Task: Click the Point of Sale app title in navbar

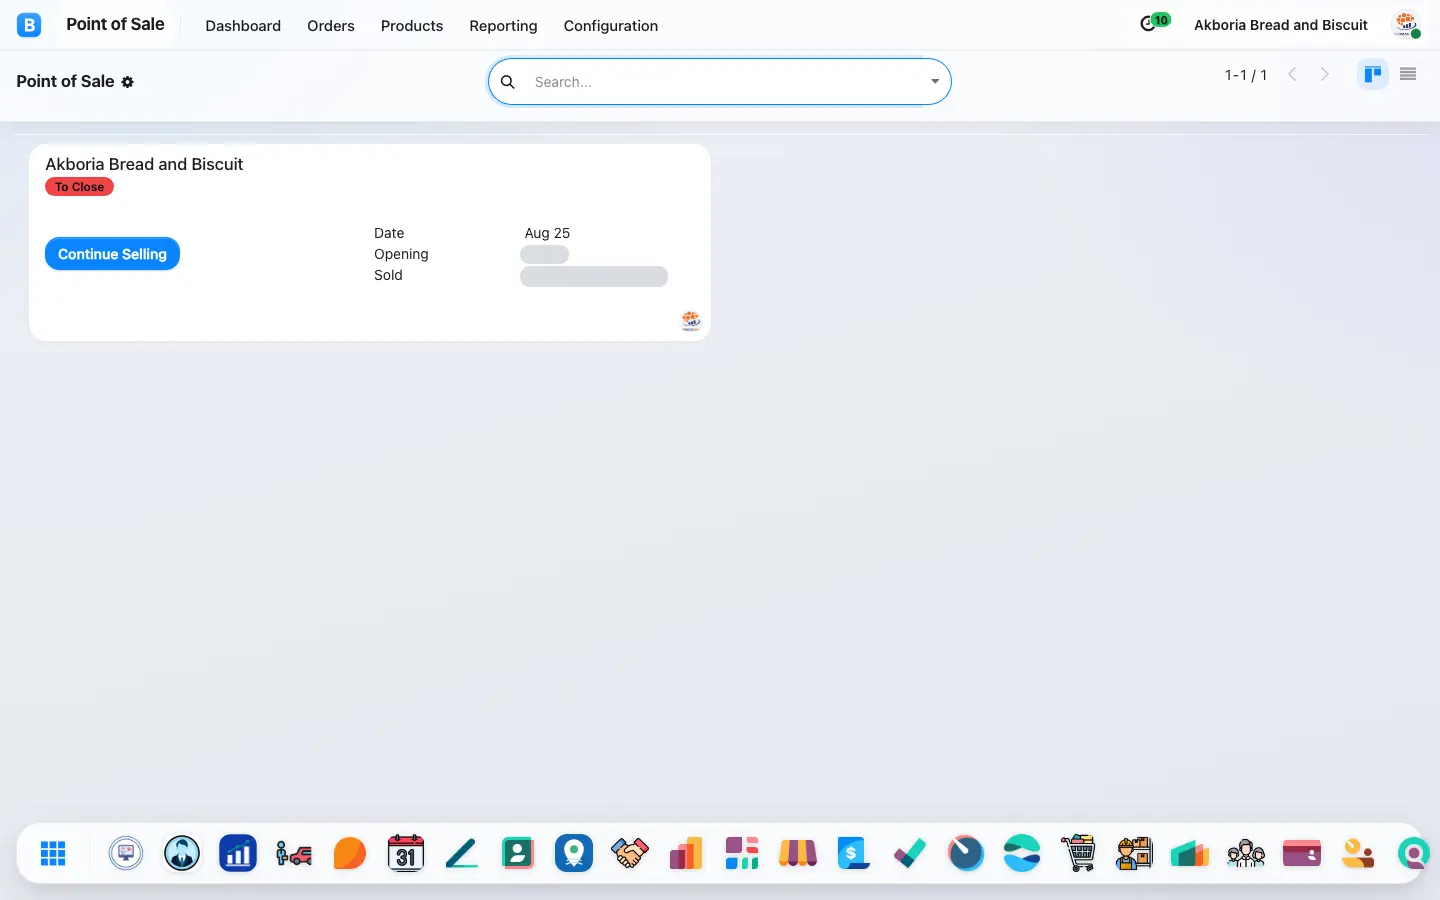Action: (x=115, y=25)
